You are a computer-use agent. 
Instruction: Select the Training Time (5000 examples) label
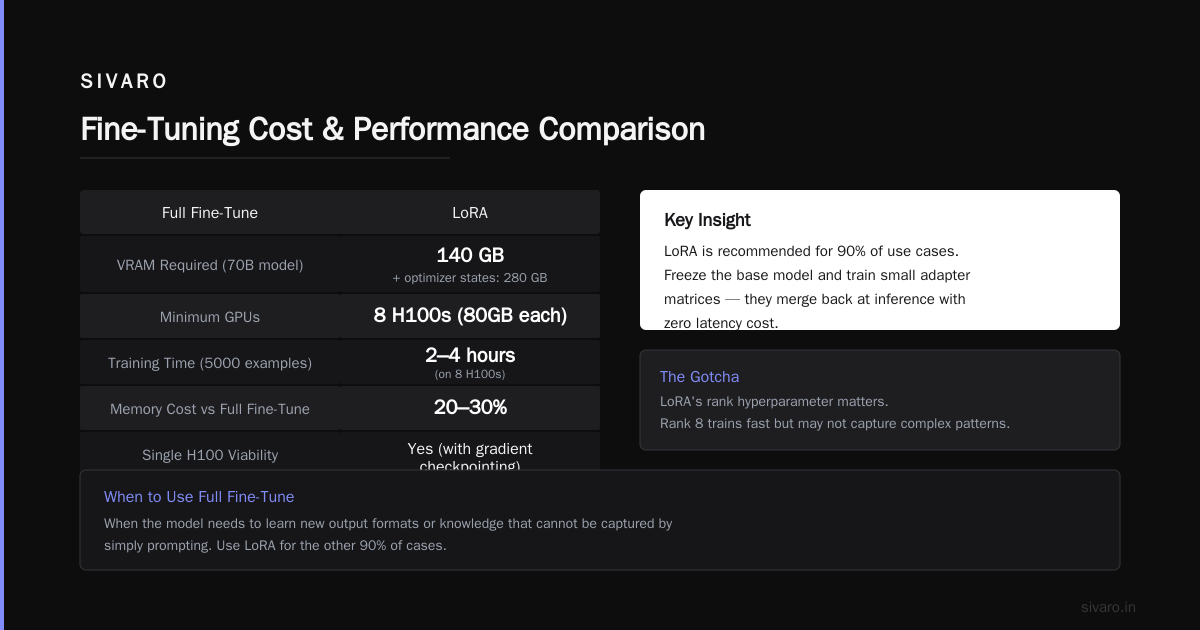(x=210, y=363)
